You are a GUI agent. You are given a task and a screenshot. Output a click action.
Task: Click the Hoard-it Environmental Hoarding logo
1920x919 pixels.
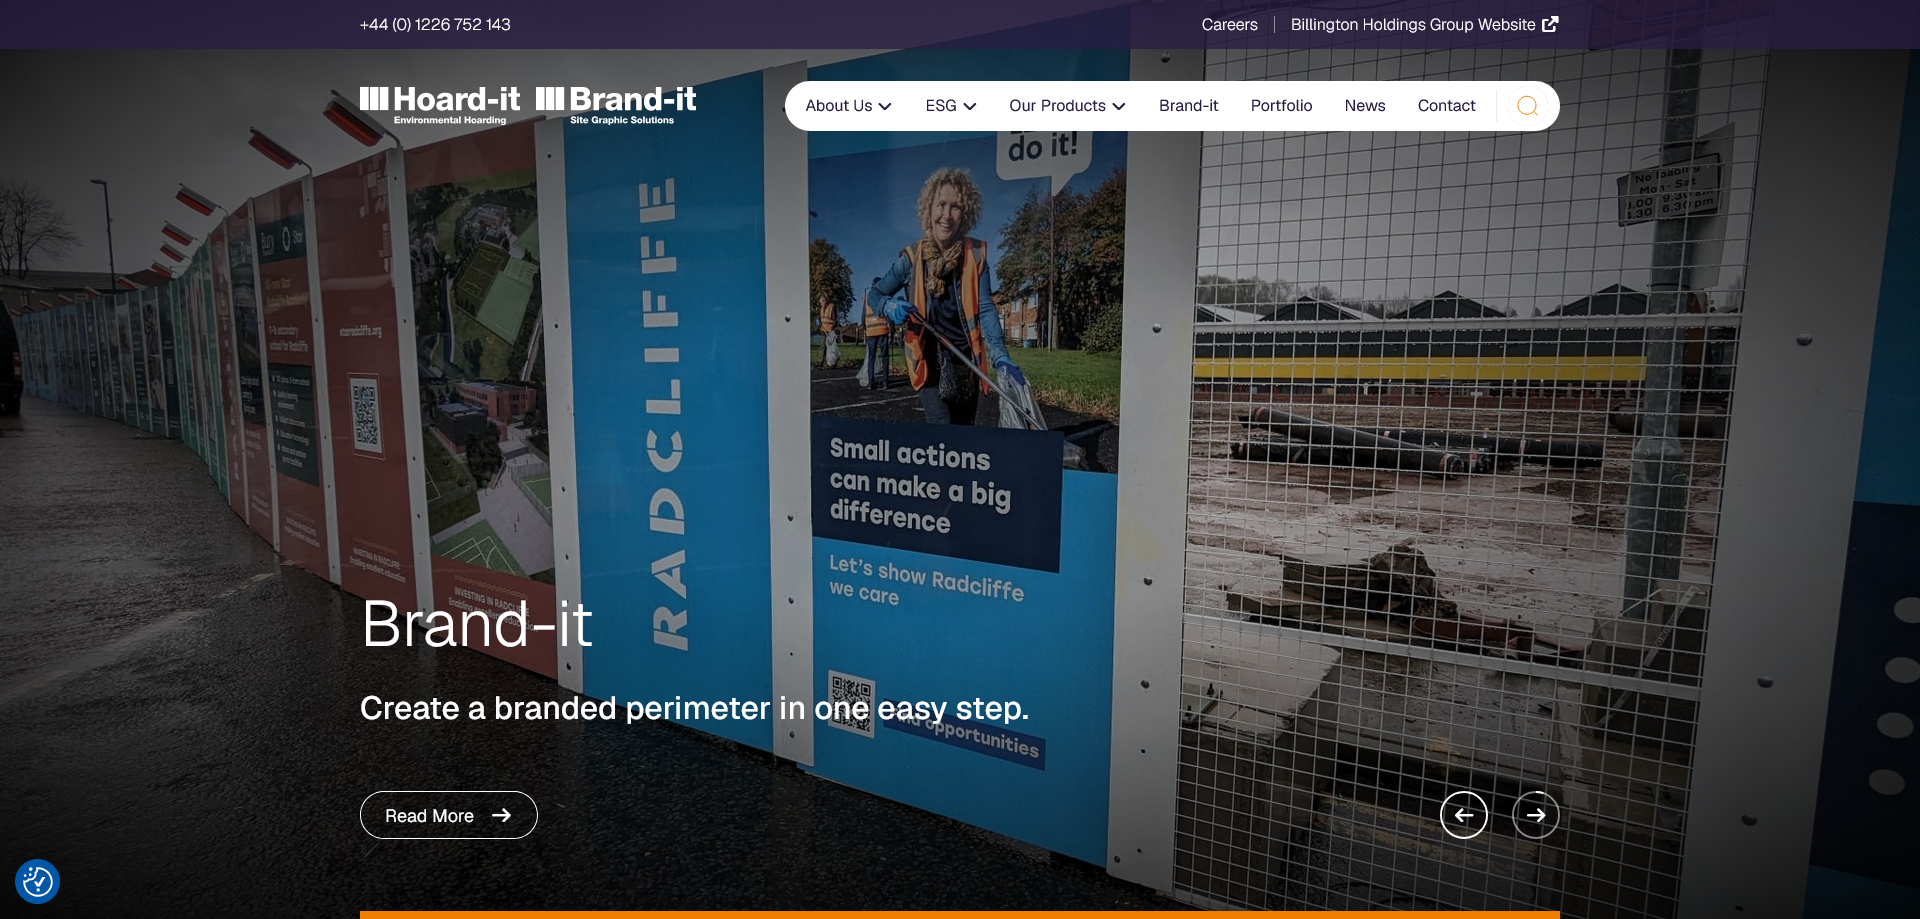[440, 105]
